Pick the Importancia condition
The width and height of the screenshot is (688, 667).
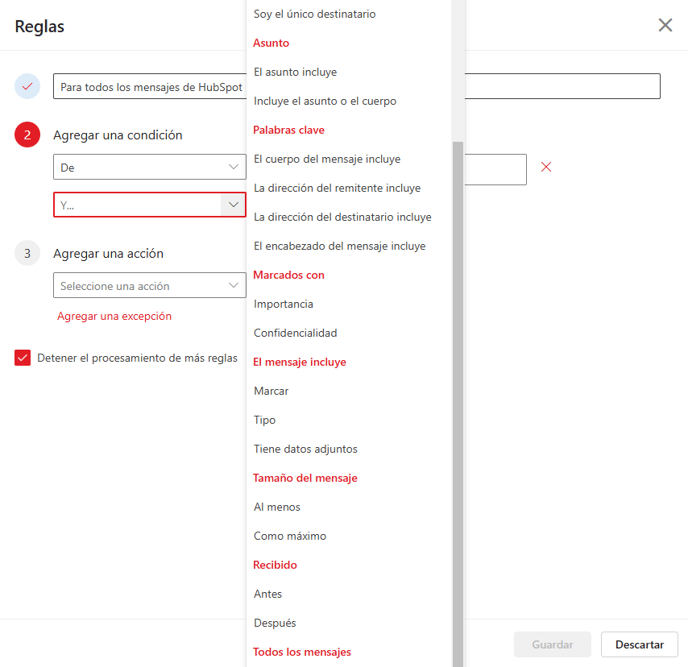[x=283, y=304]
